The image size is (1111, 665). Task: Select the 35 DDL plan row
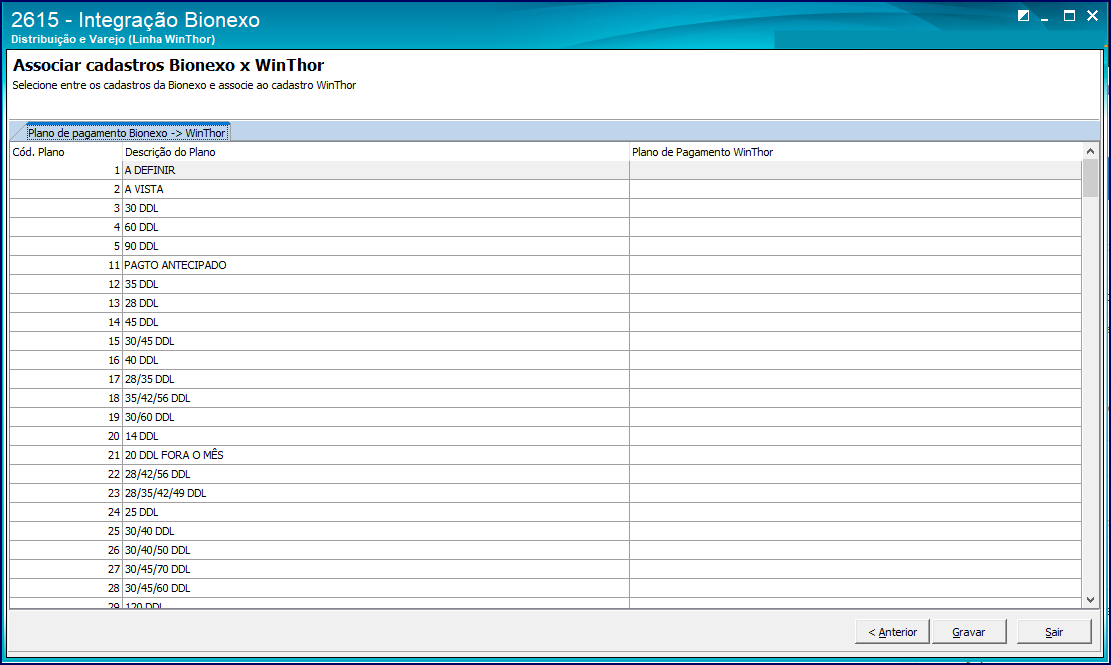coord(546,284)
